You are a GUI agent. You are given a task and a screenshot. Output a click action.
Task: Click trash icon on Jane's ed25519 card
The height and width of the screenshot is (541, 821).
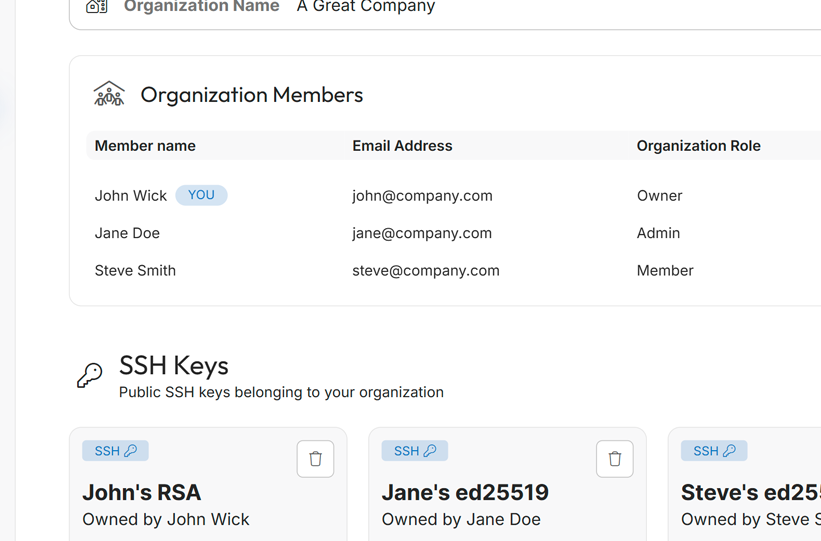(x=614, y=459)
